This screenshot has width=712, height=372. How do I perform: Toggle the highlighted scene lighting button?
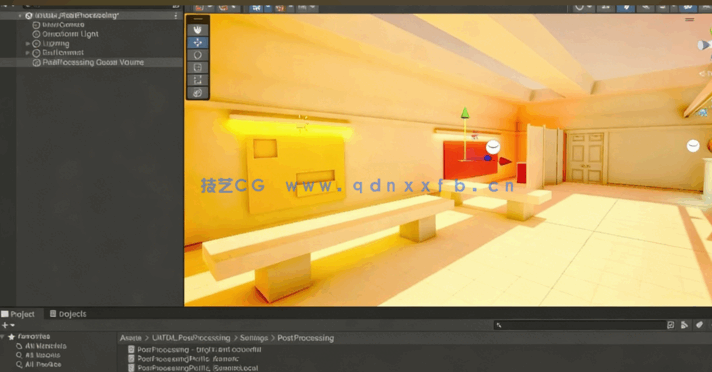pyautogui.click(x=626, y=8)
